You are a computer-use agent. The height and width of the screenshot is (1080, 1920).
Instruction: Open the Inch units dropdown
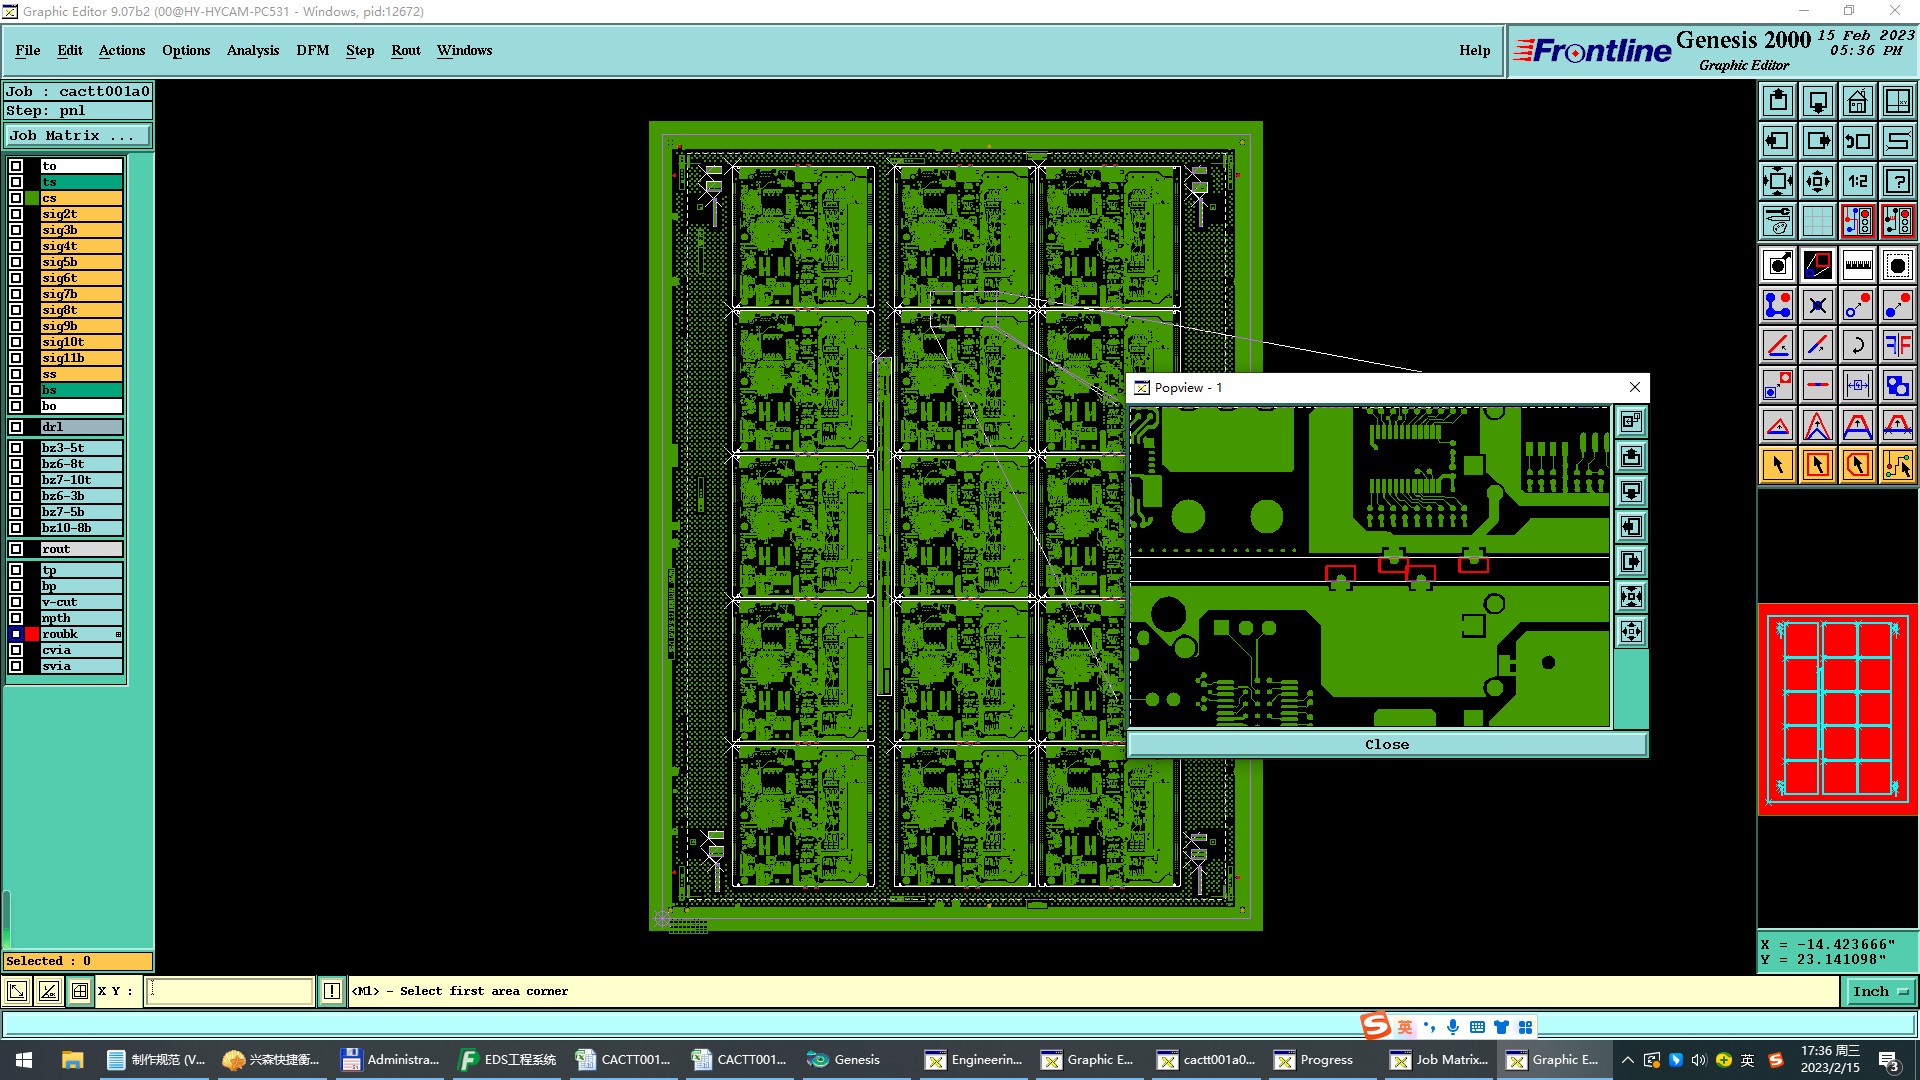(x=1879, y=991)
